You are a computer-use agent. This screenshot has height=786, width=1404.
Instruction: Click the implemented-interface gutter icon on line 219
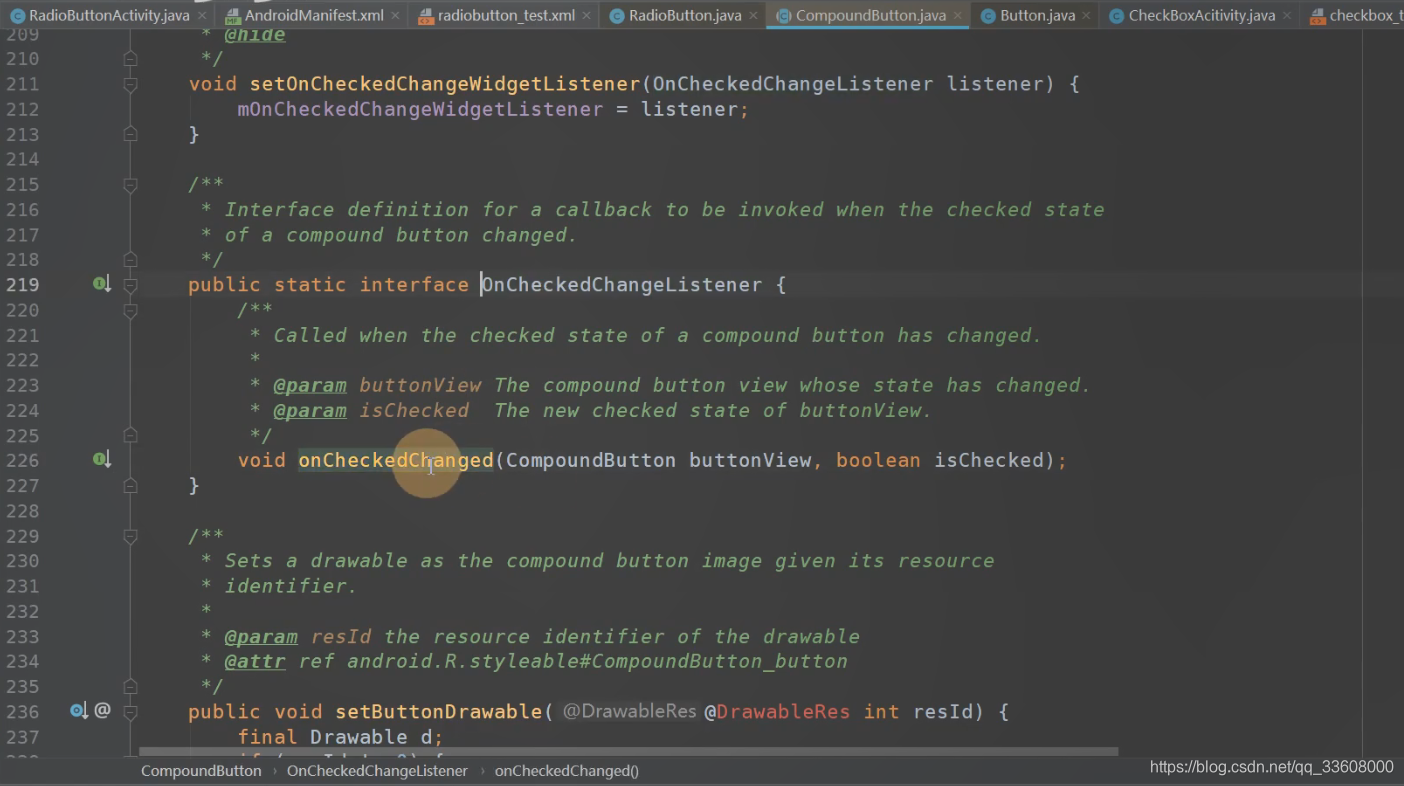point(101,285)
